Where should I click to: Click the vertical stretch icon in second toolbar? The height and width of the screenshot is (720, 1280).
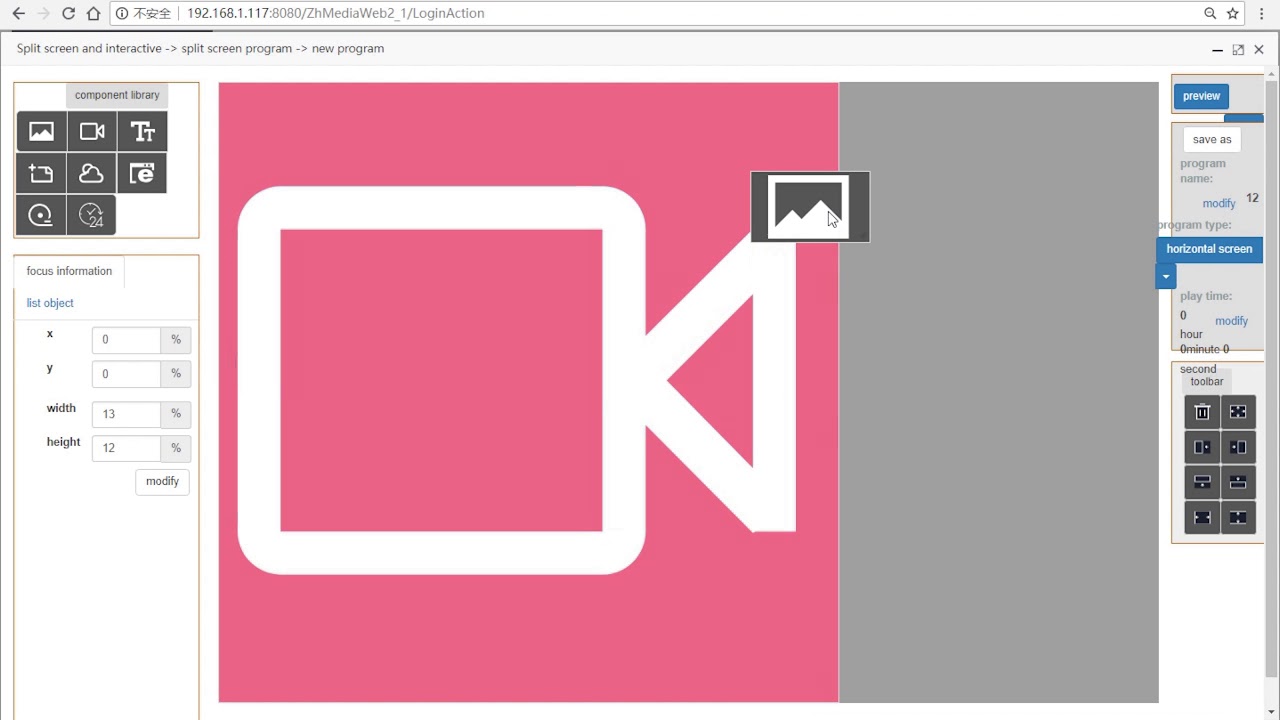(1238, 517)
